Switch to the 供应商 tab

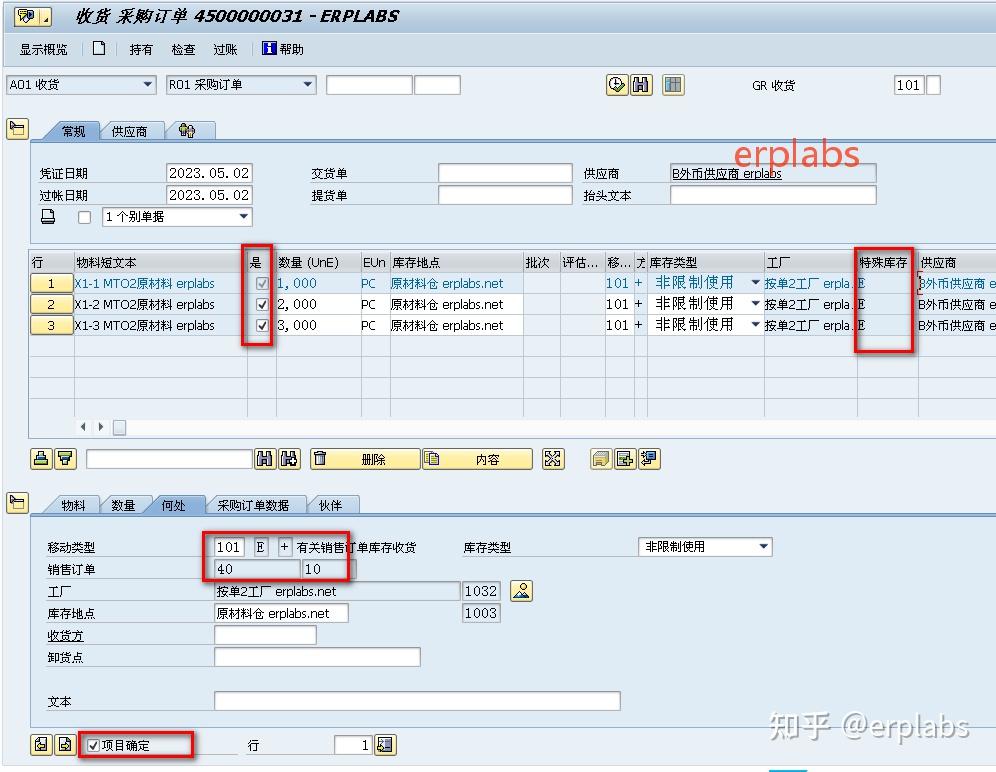tap(128, 131)
